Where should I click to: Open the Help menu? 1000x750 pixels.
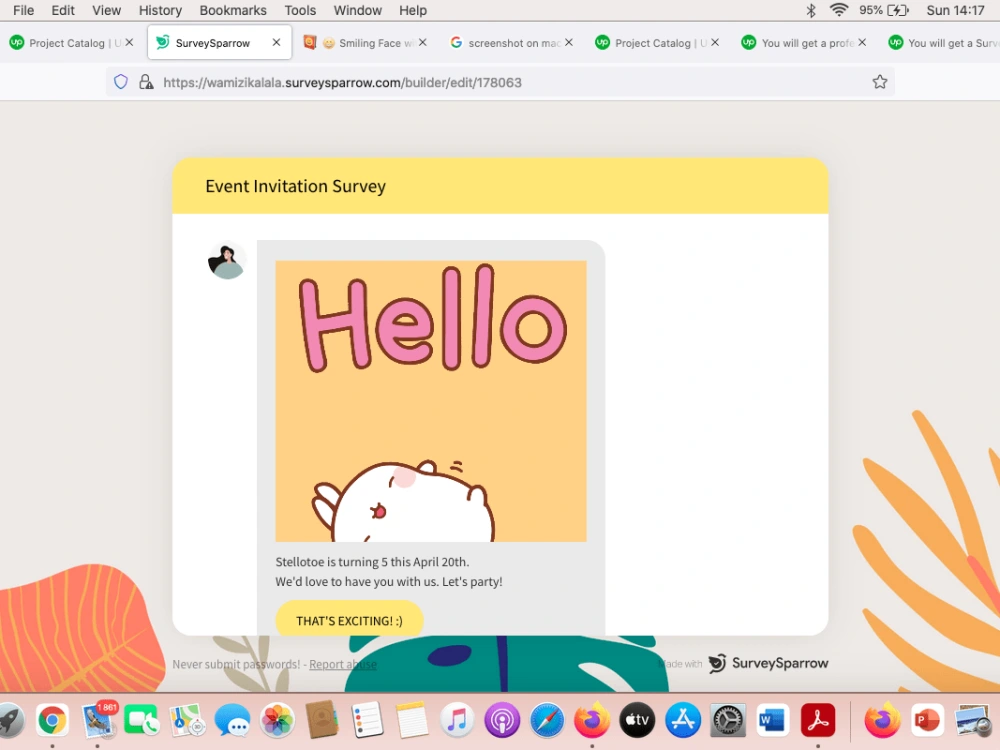413,10
